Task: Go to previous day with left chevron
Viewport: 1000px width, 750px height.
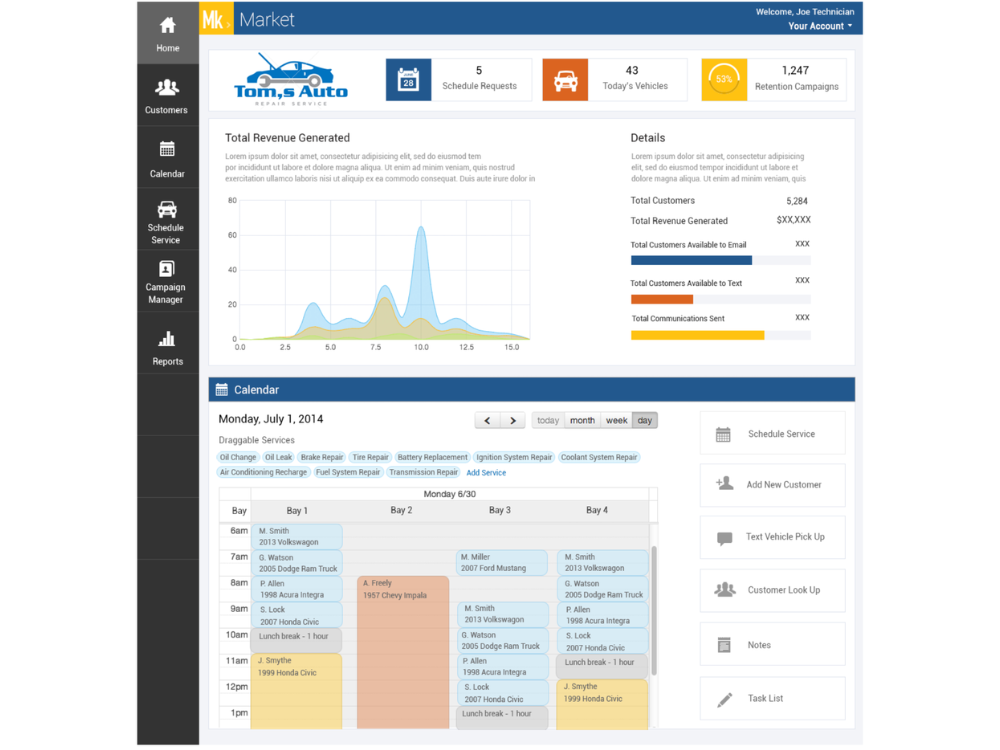Action: [x=487, y=421]
